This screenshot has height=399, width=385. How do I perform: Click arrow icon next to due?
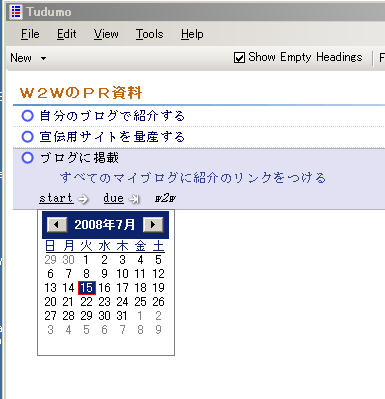click(134, 199)
